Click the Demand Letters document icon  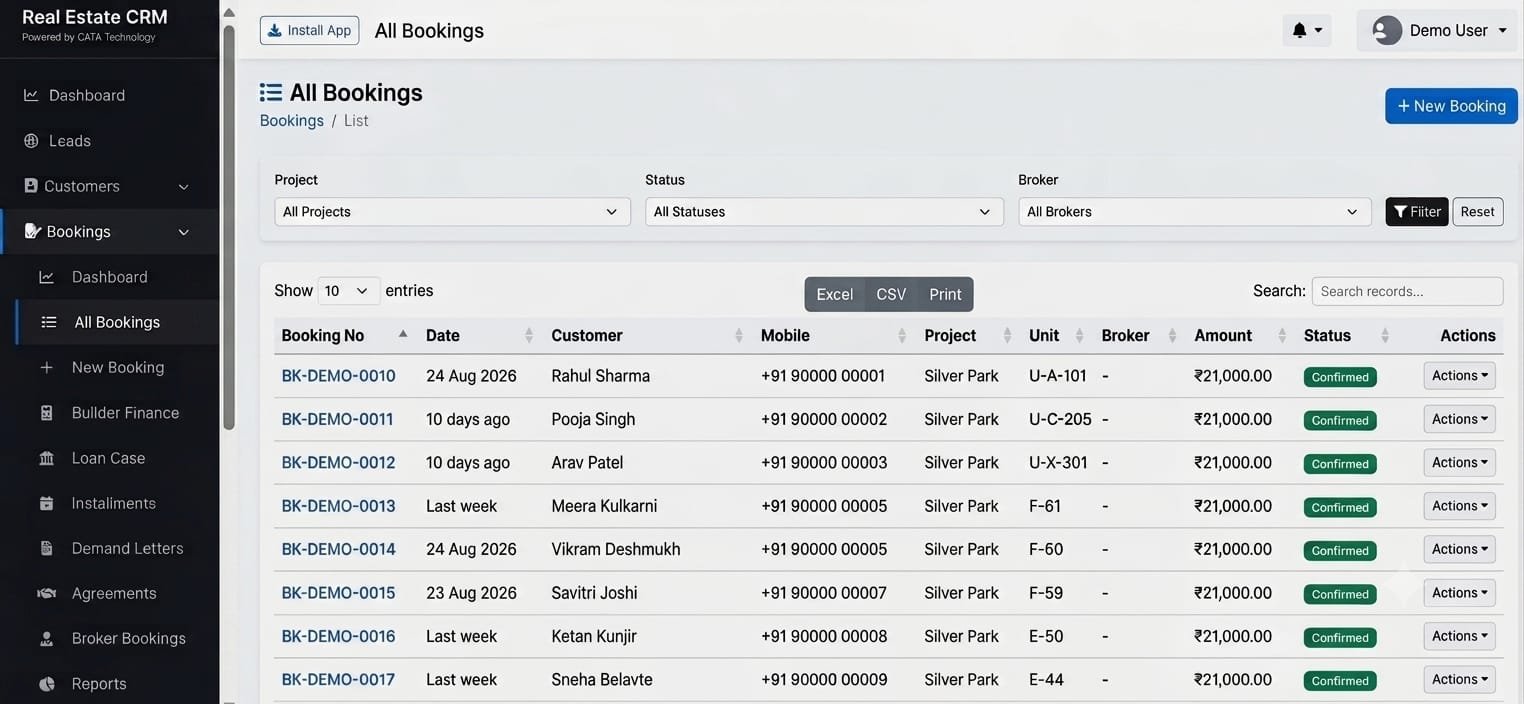[46, 548]
